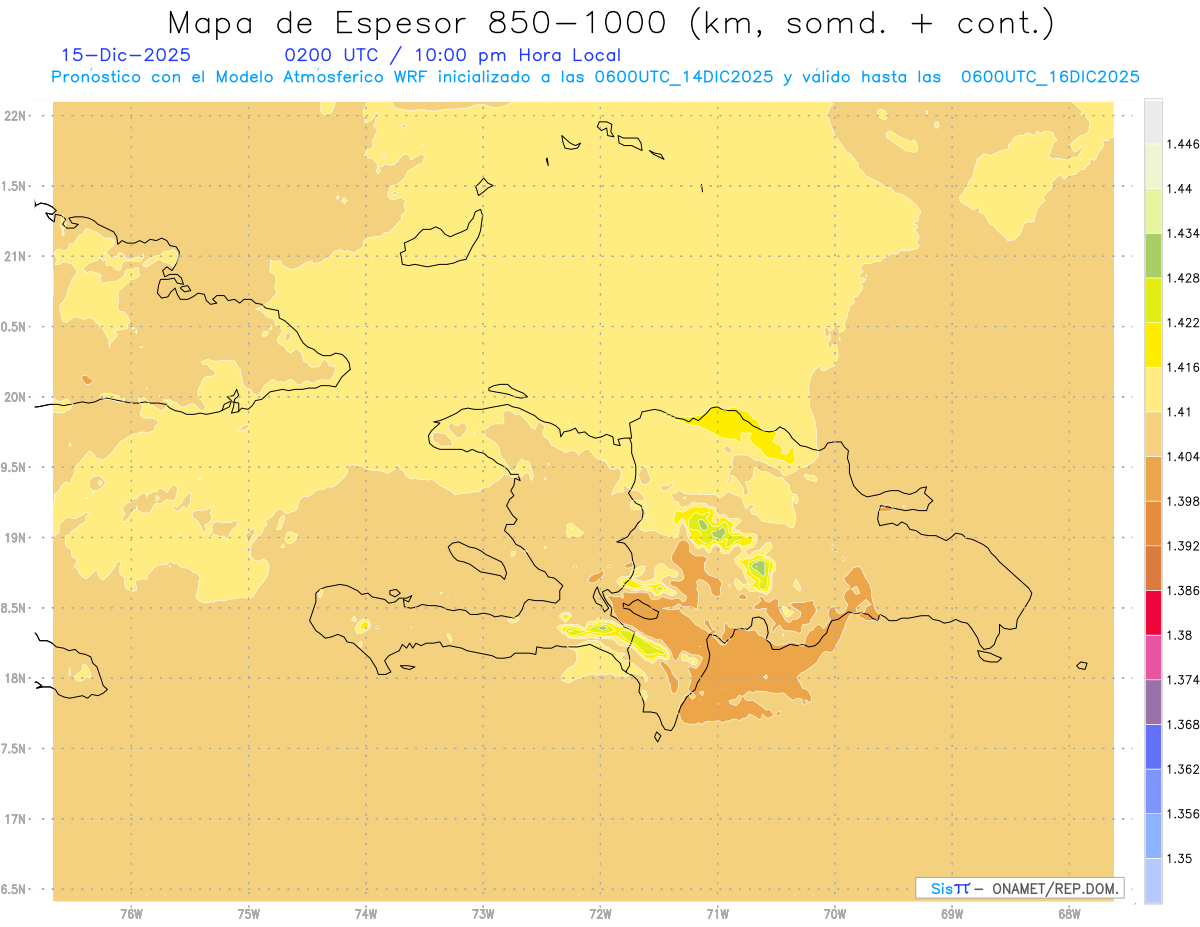Click the legend value '1.398'

pos(1182,501)
